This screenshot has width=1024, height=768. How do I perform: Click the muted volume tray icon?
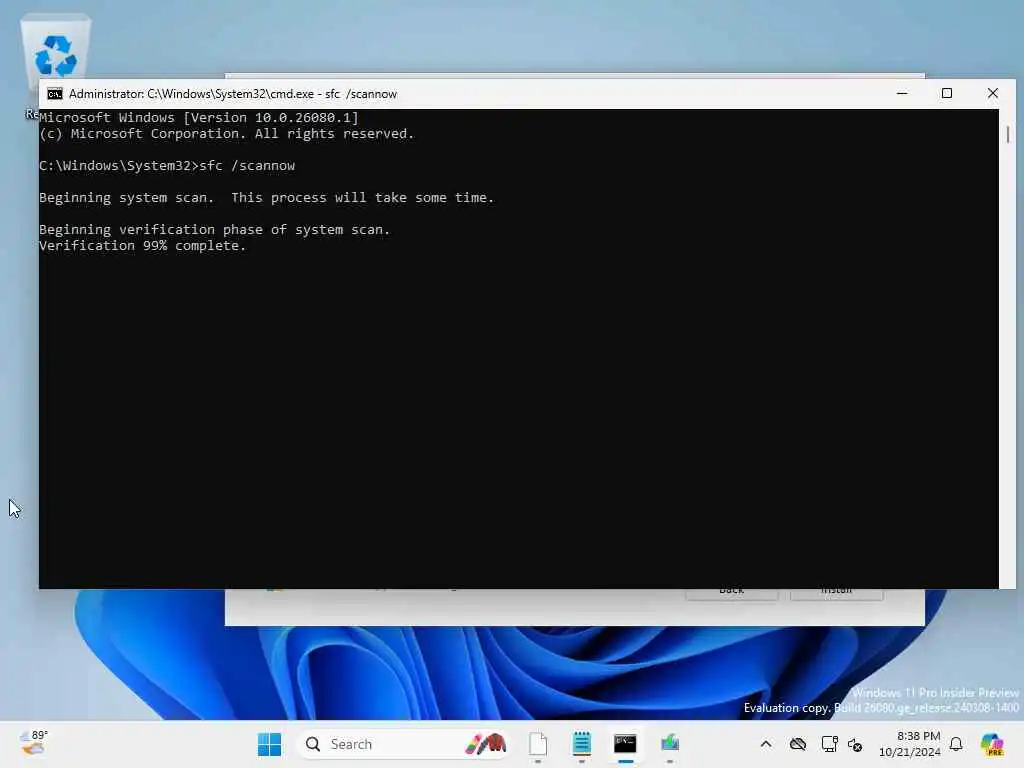tap(856, 744)
